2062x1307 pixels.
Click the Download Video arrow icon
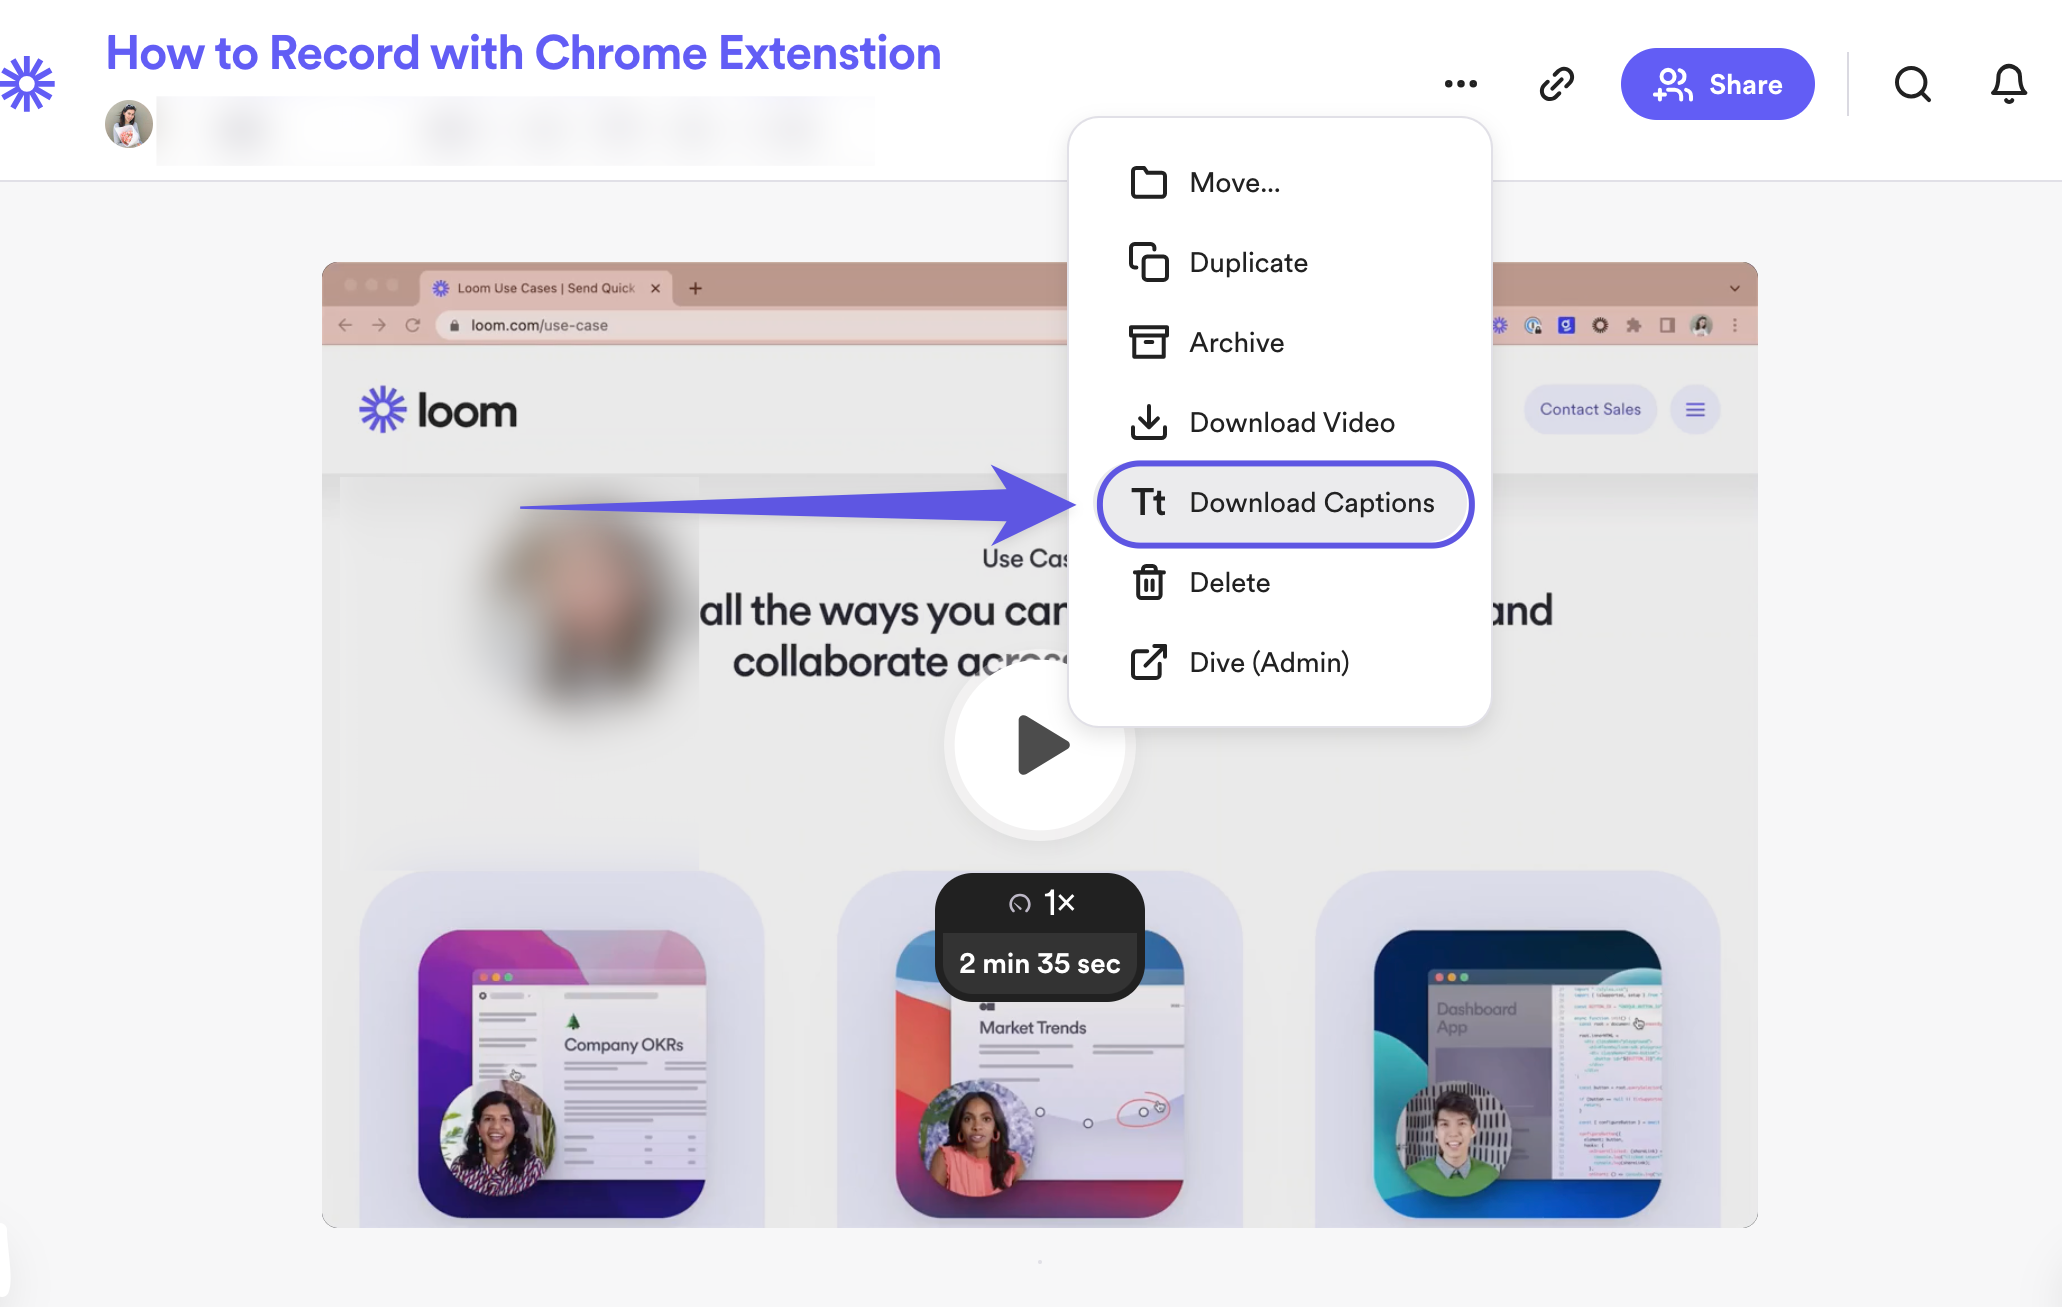1148,422
